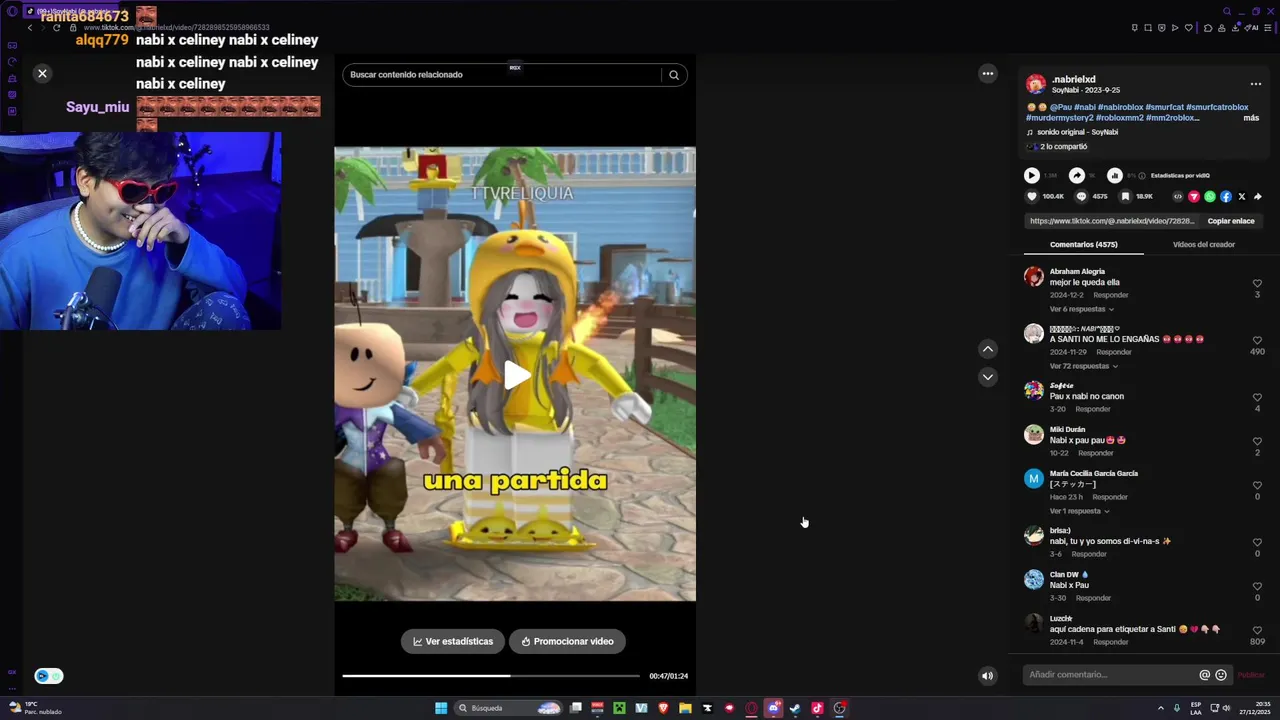Toggle the blue switch at bottom left
This screenshot has height=720, width=1280.
(48, 676)
